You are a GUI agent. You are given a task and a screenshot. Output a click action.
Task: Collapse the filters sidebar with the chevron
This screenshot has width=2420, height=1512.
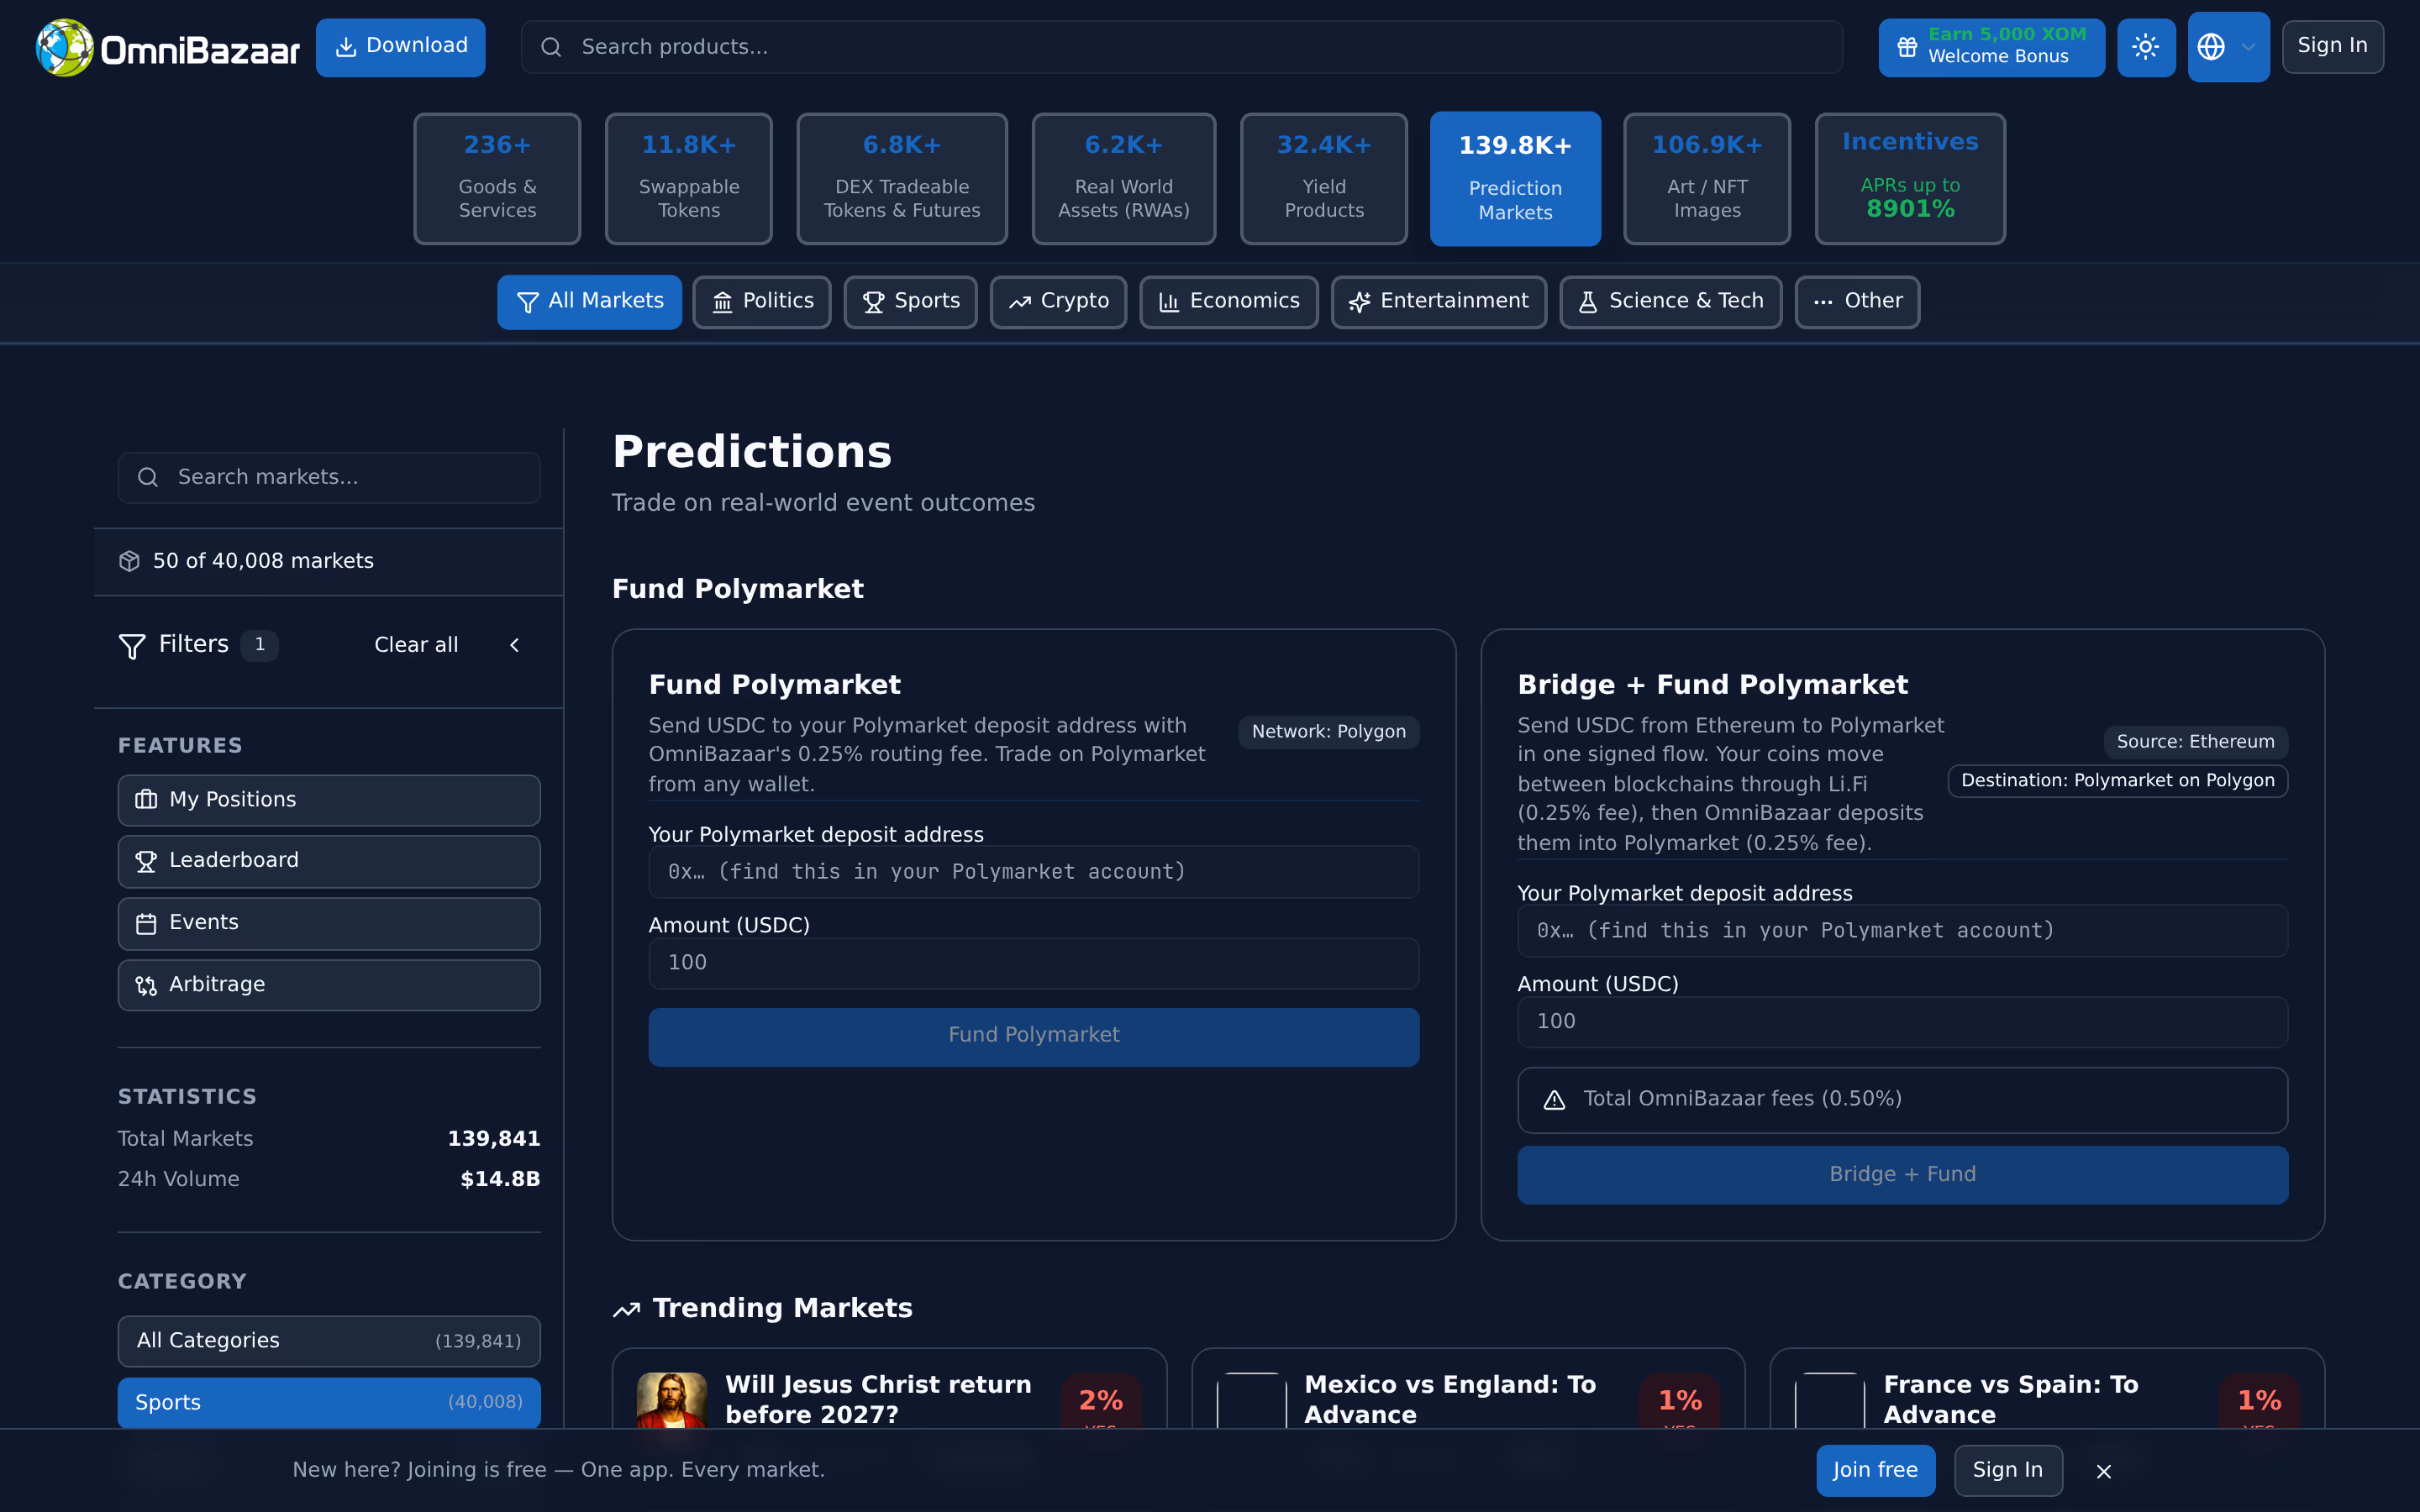click(515, 645)
